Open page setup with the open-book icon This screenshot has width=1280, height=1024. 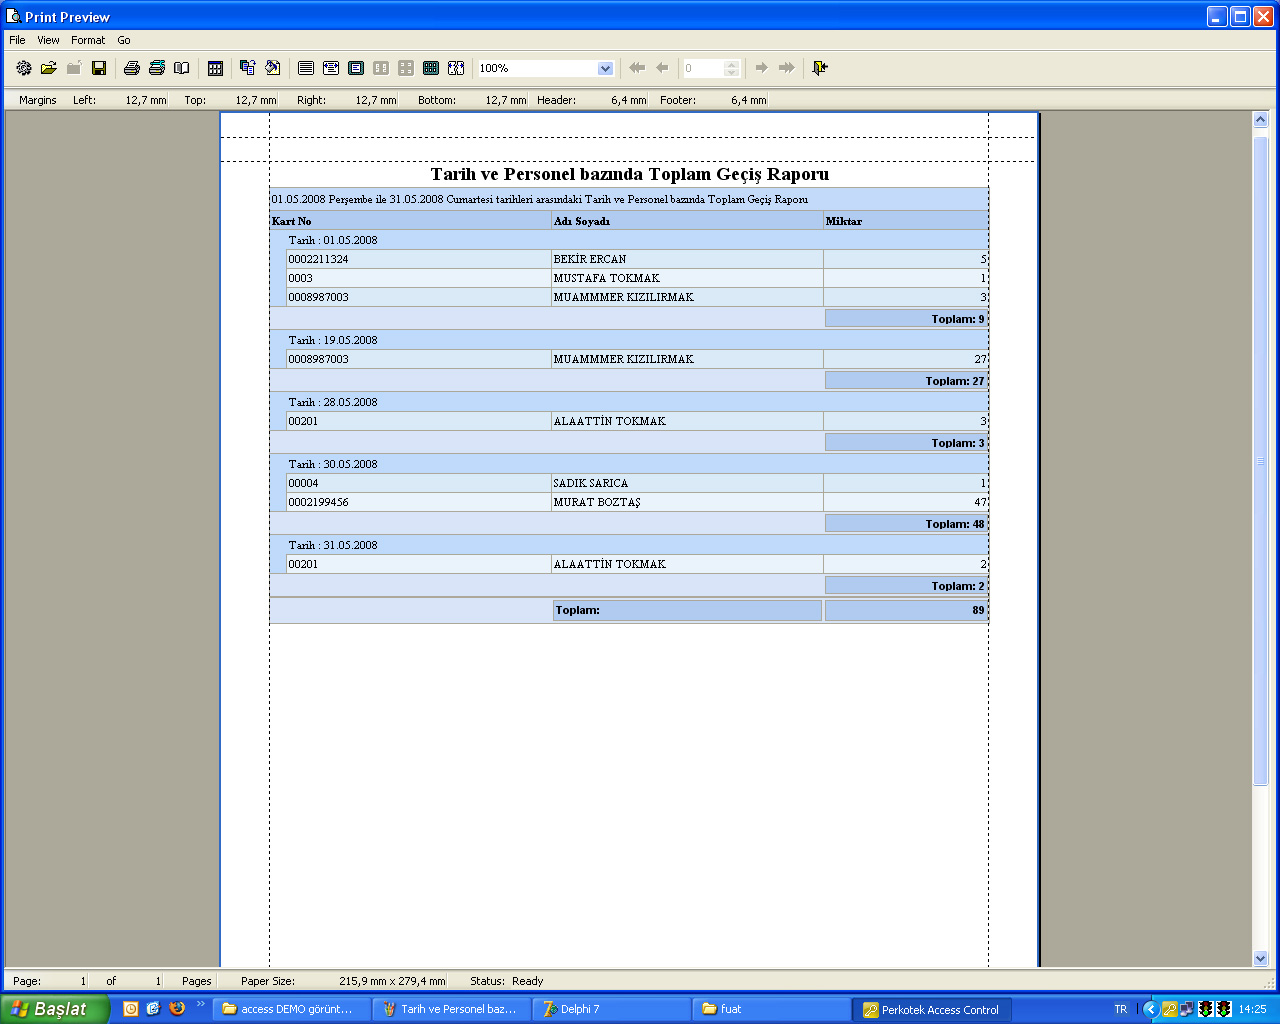[x=181, y=68]
